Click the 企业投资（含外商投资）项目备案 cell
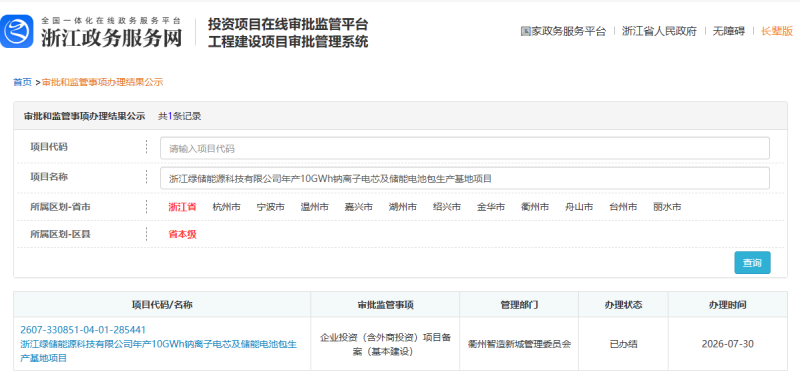The height and width of the screenshot is (374, 800). (385, 344)
